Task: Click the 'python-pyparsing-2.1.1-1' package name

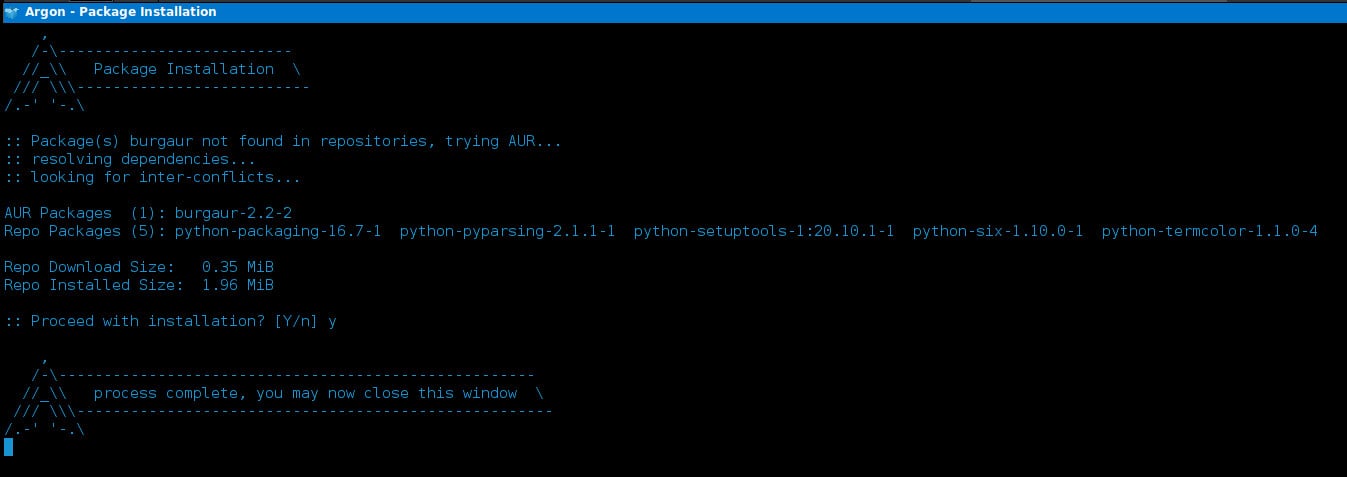Action: click(x=507, y=231)
